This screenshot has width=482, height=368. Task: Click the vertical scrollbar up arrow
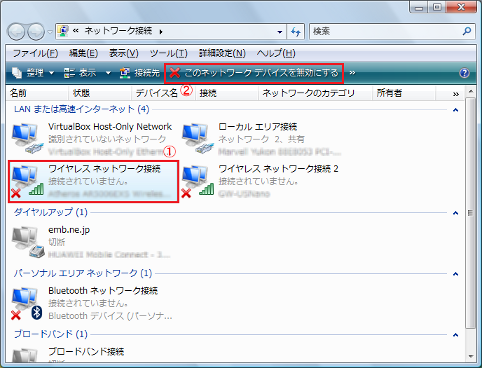point(470,91)
